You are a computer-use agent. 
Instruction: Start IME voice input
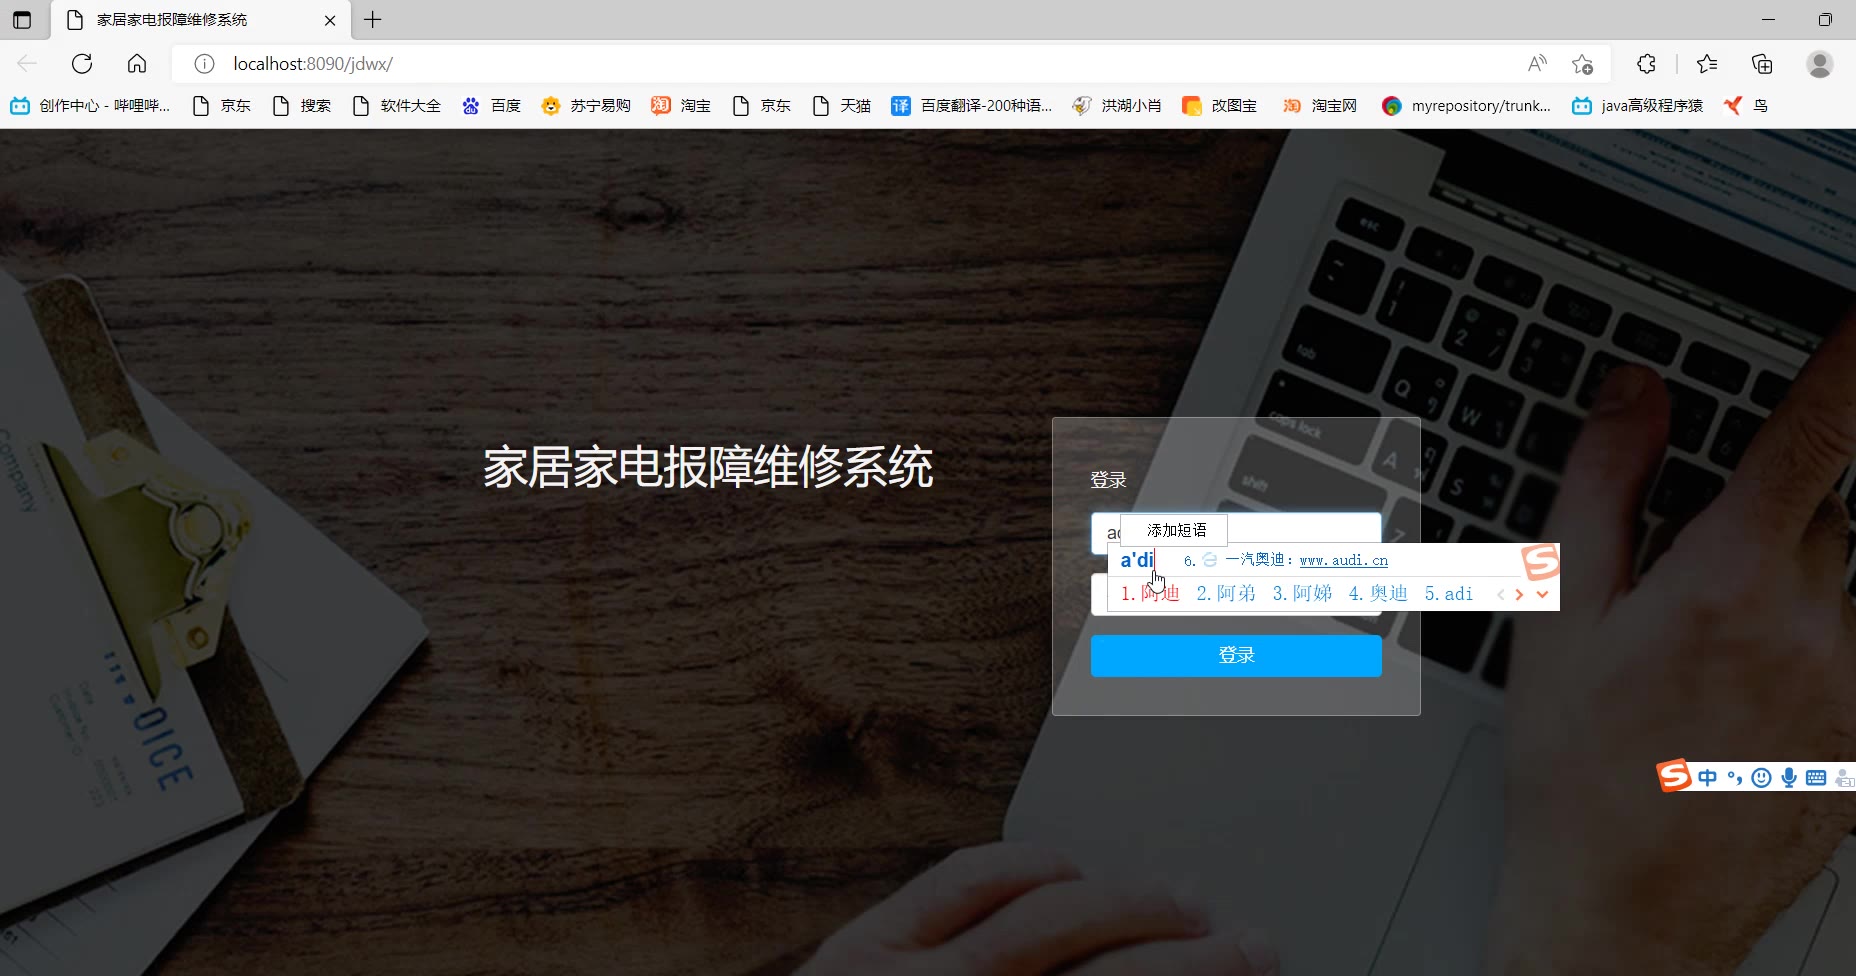[x=1789, y=778]
